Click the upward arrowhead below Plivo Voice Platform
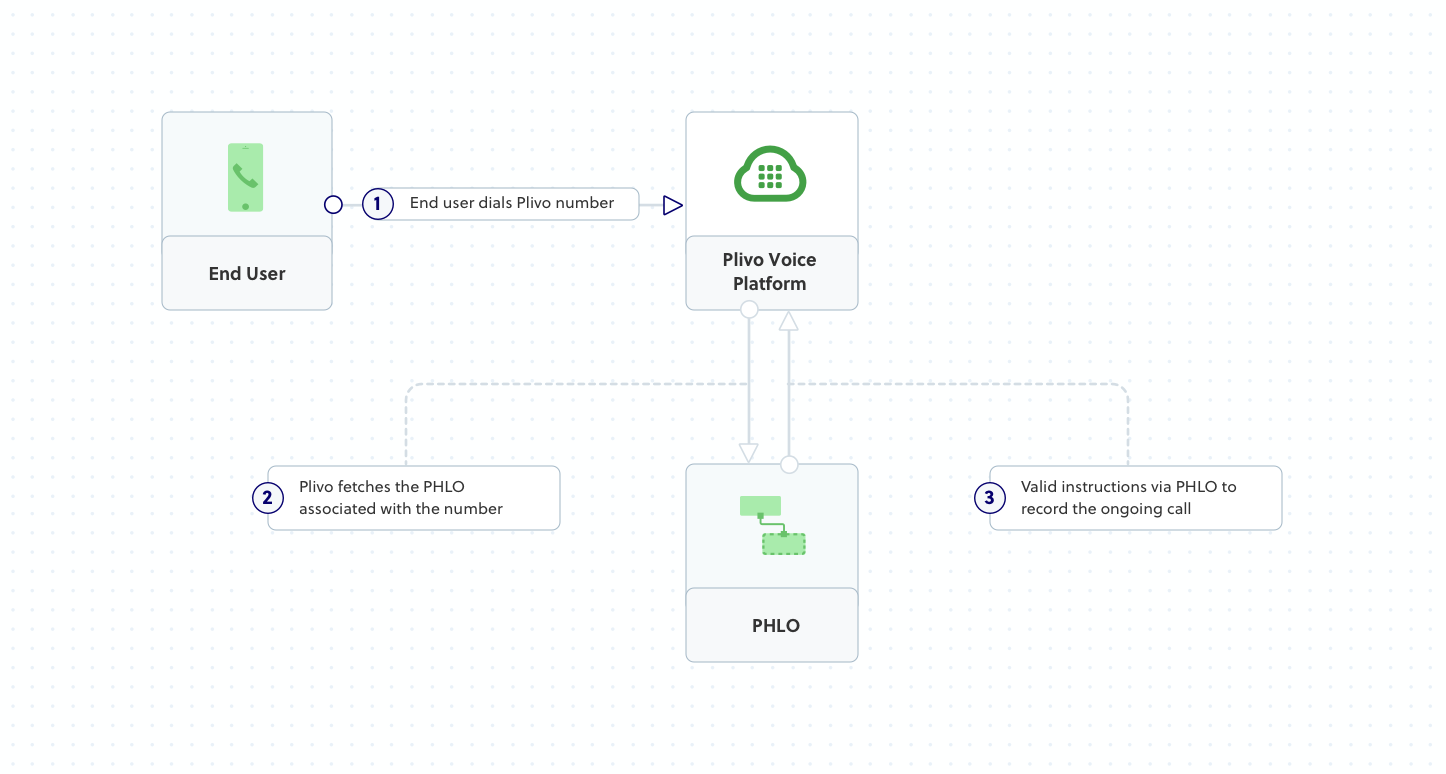 pos(788,321)
